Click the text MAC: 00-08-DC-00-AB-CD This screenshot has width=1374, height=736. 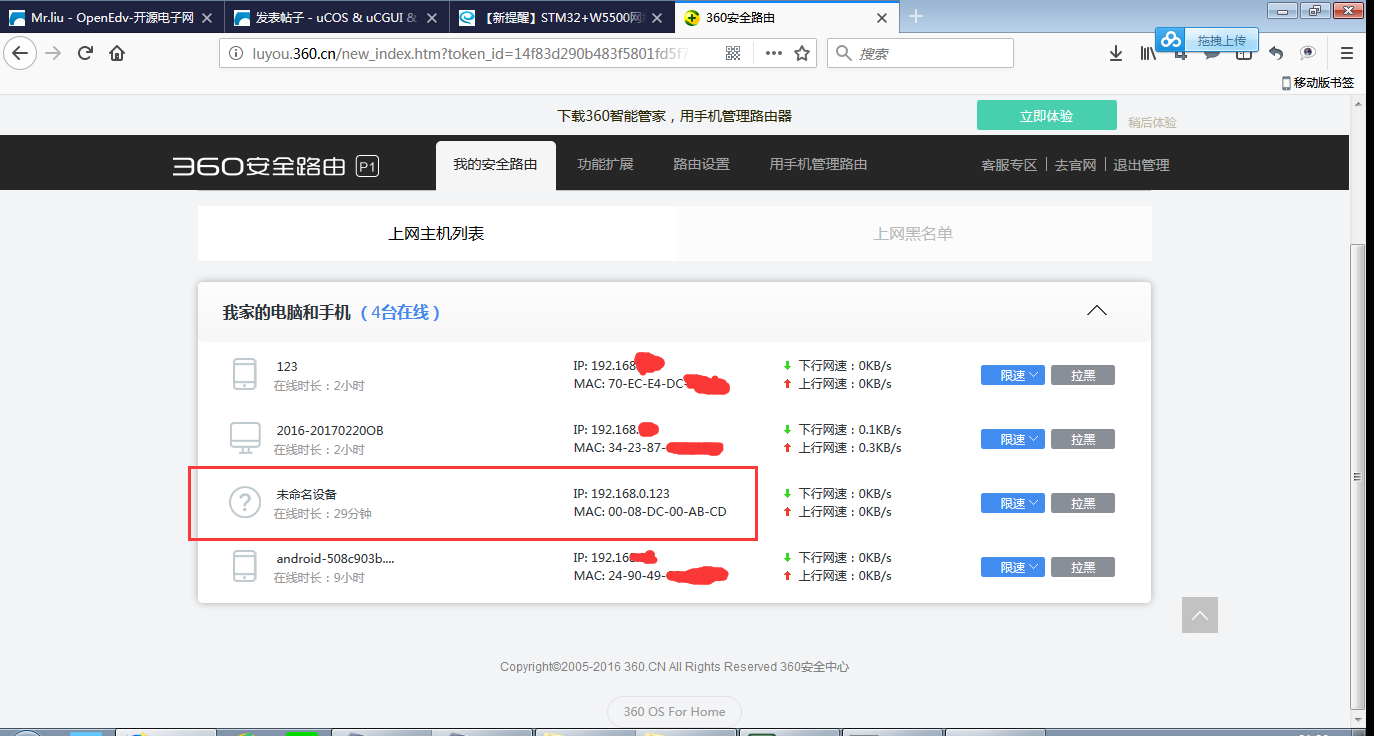pos(650,512)
